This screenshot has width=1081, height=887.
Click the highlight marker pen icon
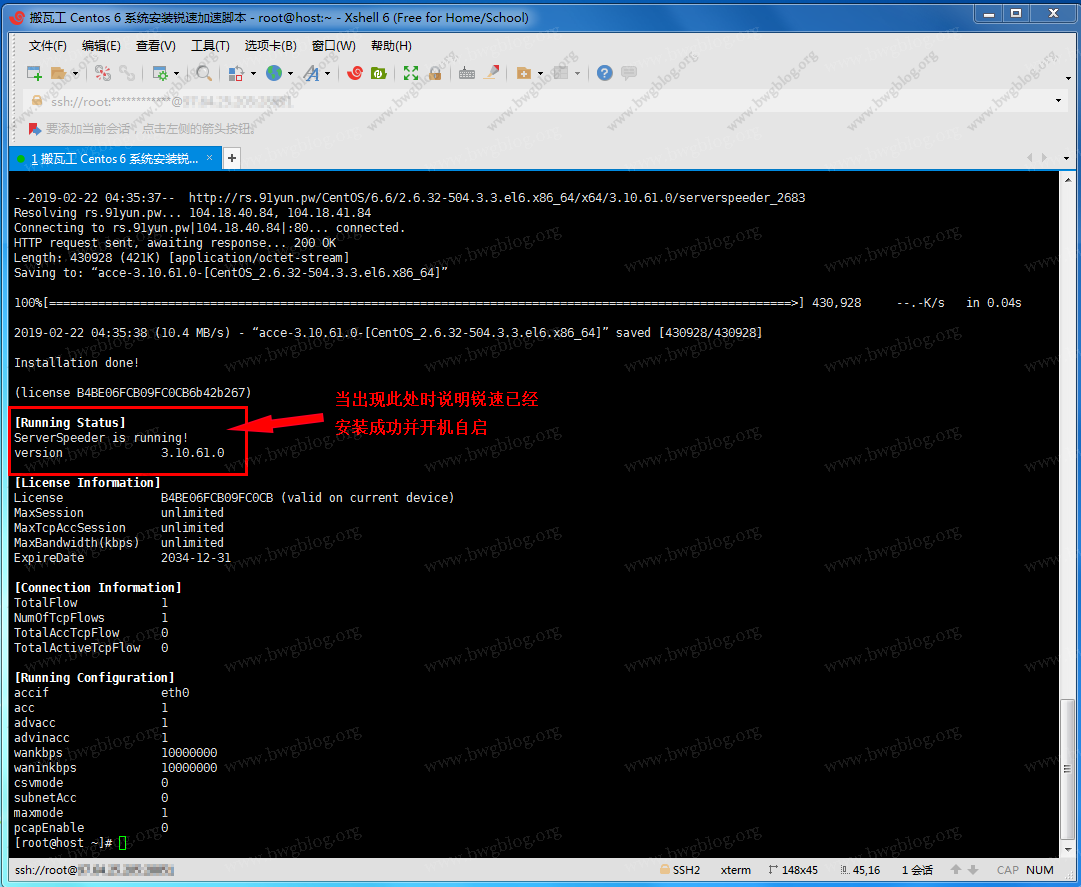pyautogui.click(x=492, y=73)
